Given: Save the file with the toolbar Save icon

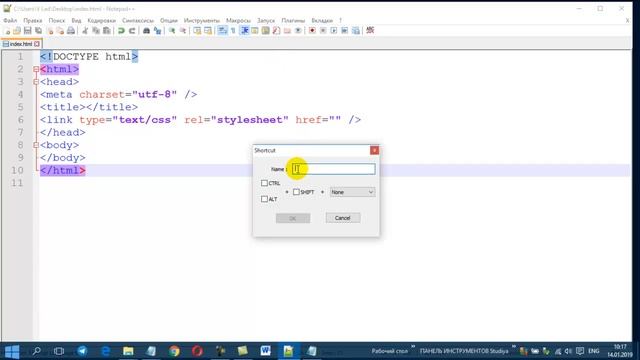Looking at the screenshot, I should click(28, 31).
